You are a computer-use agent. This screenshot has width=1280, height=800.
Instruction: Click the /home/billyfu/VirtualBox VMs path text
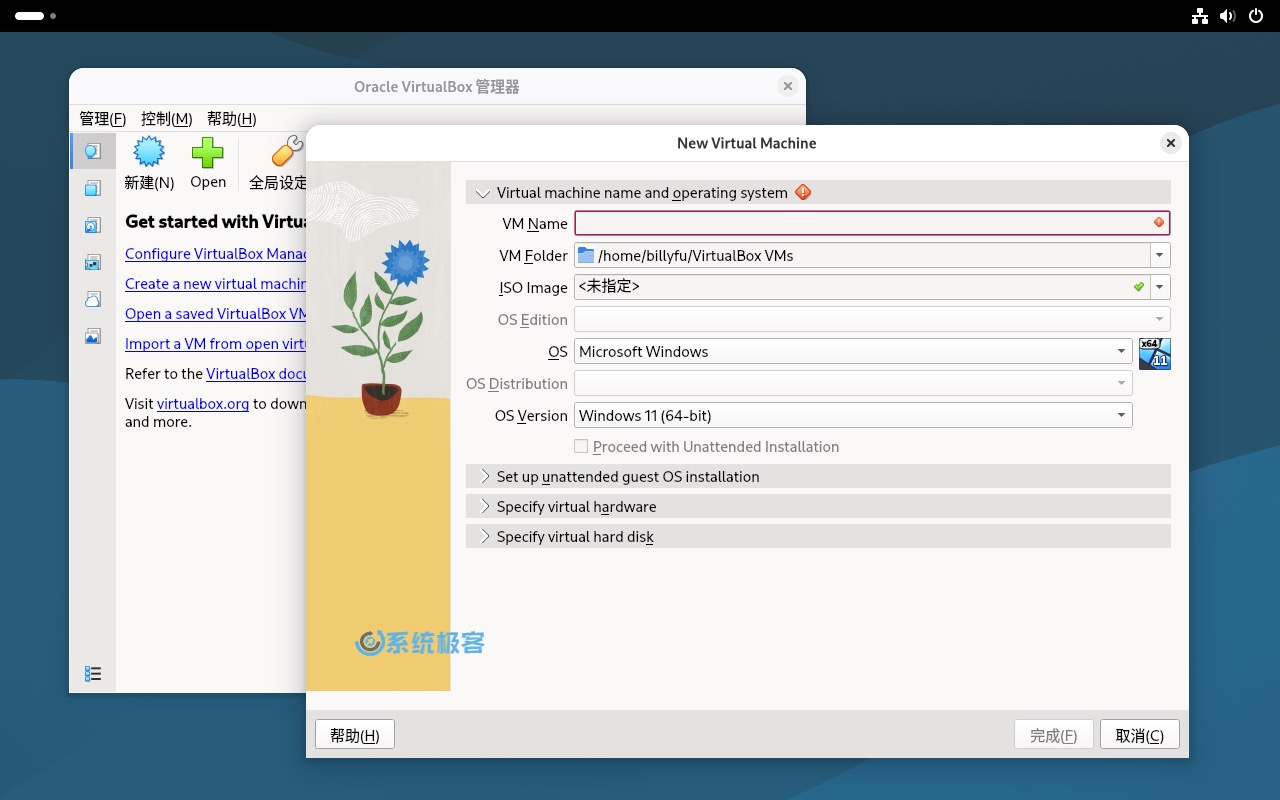click(x=695, y=255)
